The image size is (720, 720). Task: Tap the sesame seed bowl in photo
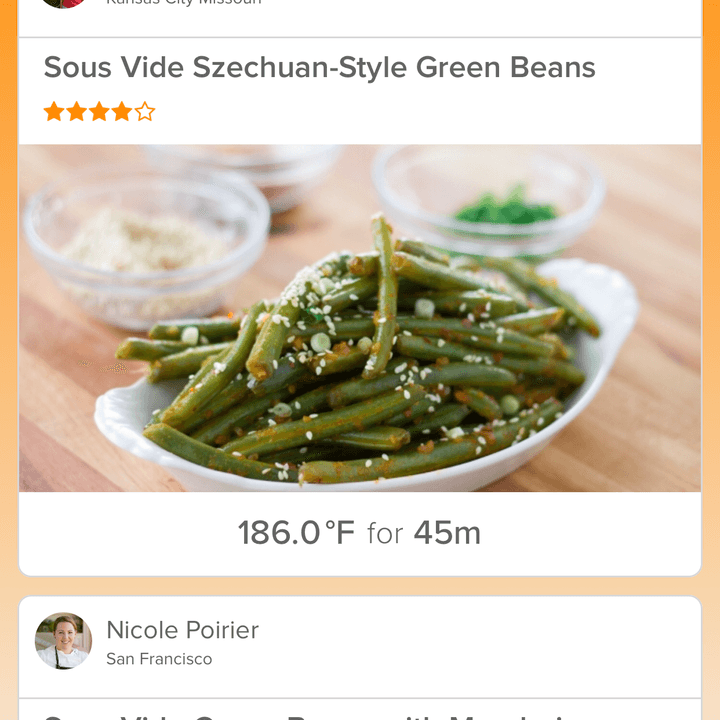pos(146,251)
